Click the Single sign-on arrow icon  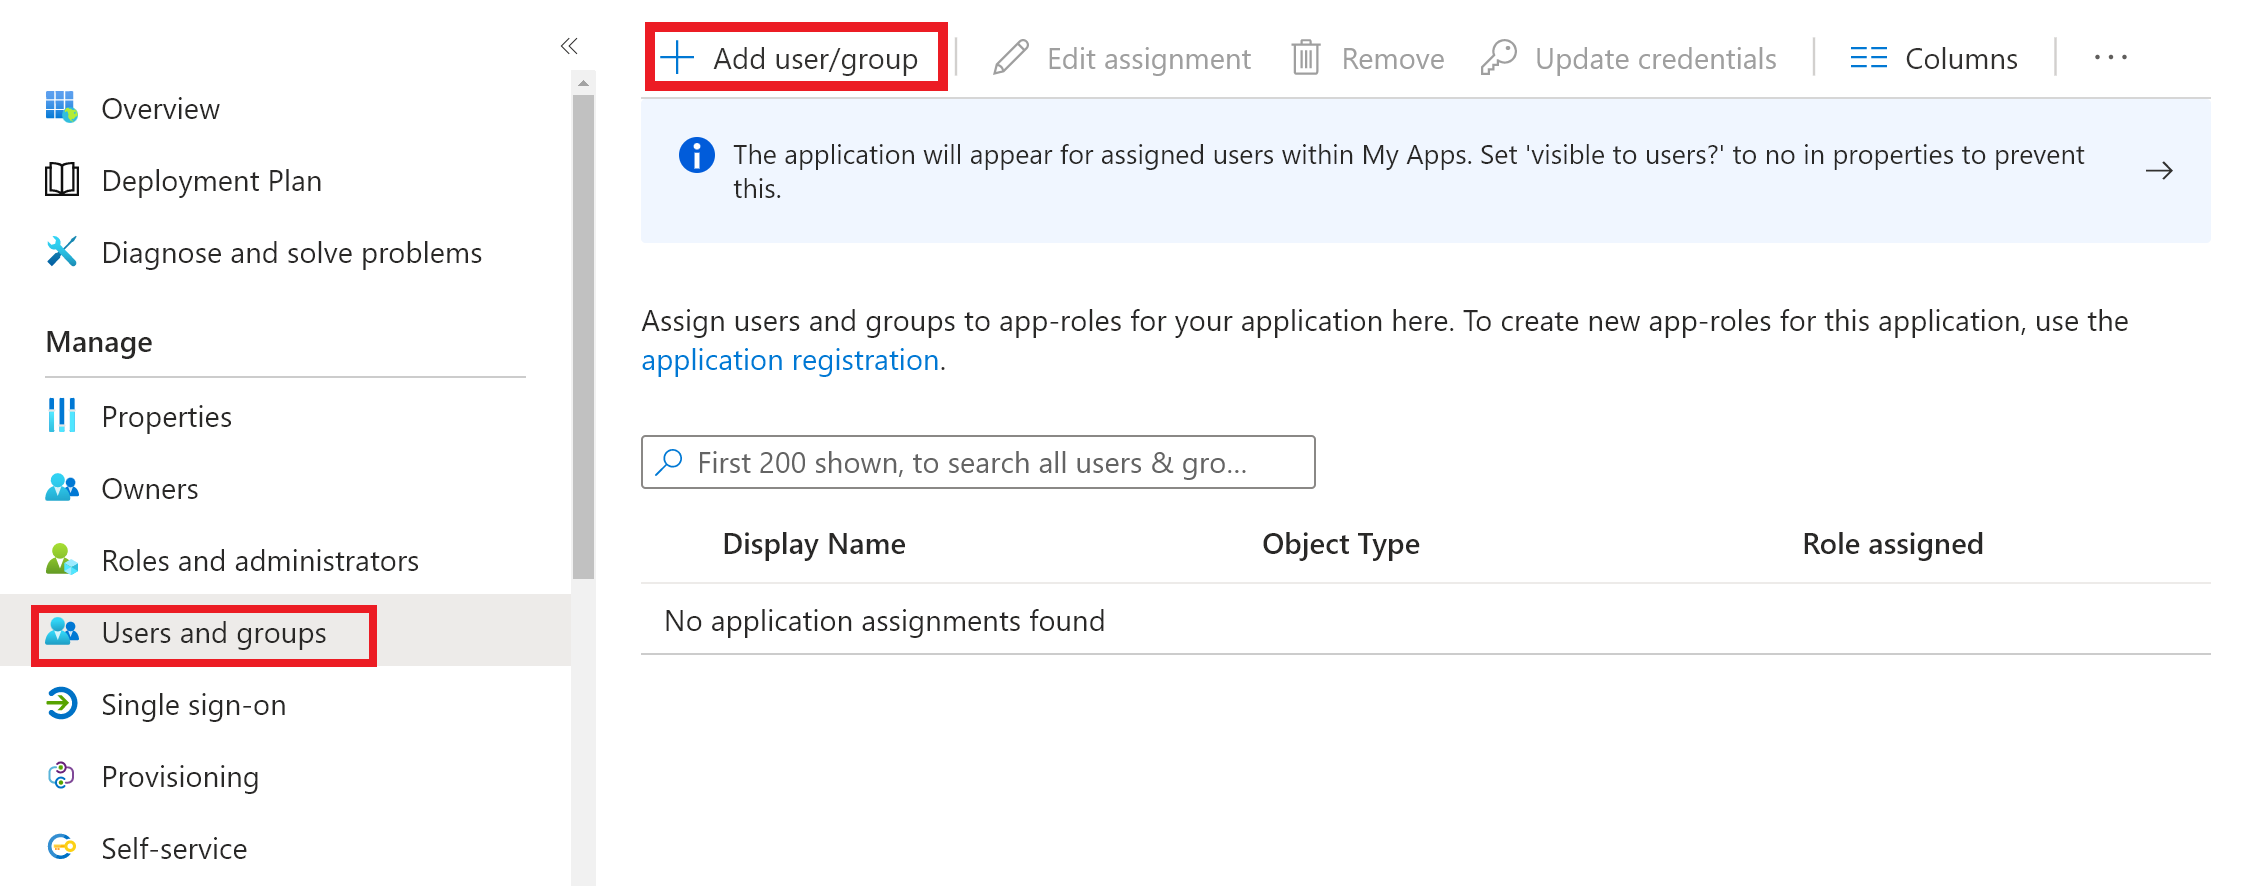pyautogui.click(x=61, y=703)
